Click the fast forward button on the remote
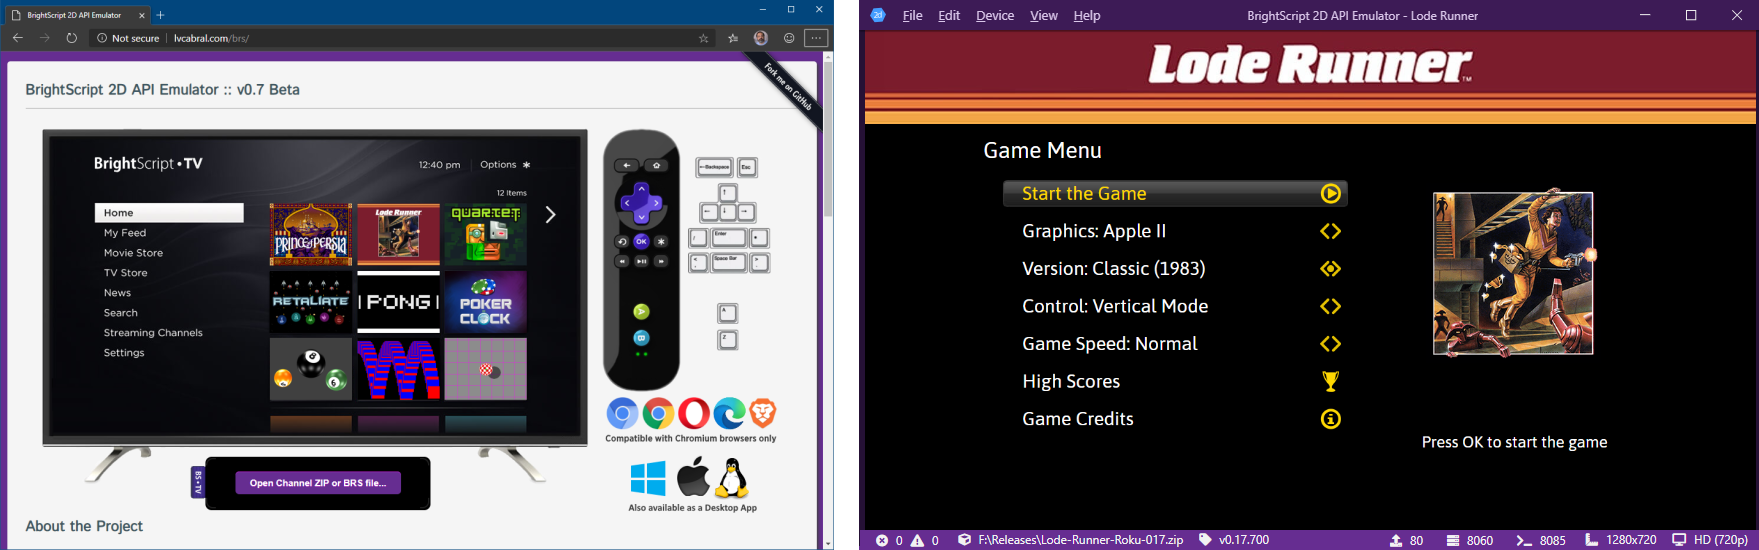This screenshot has width=1759, height=550. tap(660, 261)
